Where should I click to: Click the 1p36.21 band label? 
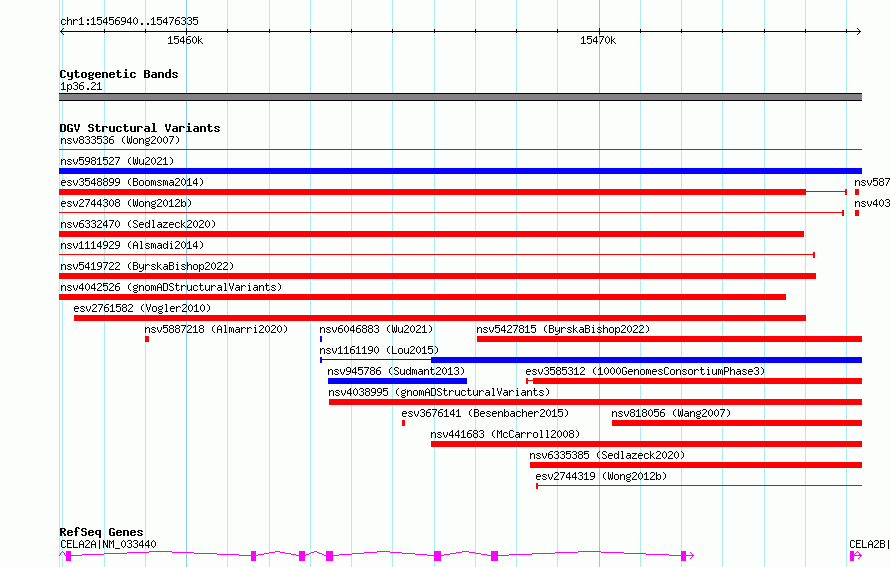[81, 86]
